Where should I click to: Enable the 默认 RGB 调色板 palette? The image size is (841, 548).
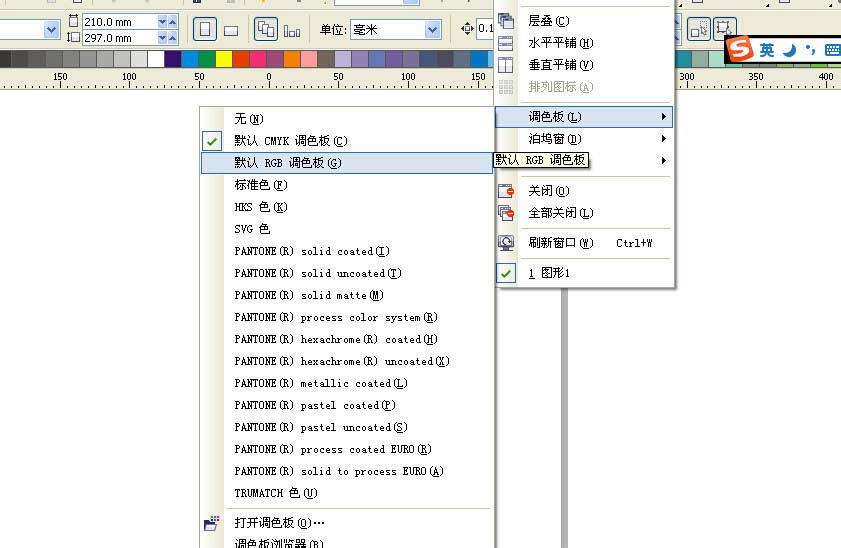288,163
